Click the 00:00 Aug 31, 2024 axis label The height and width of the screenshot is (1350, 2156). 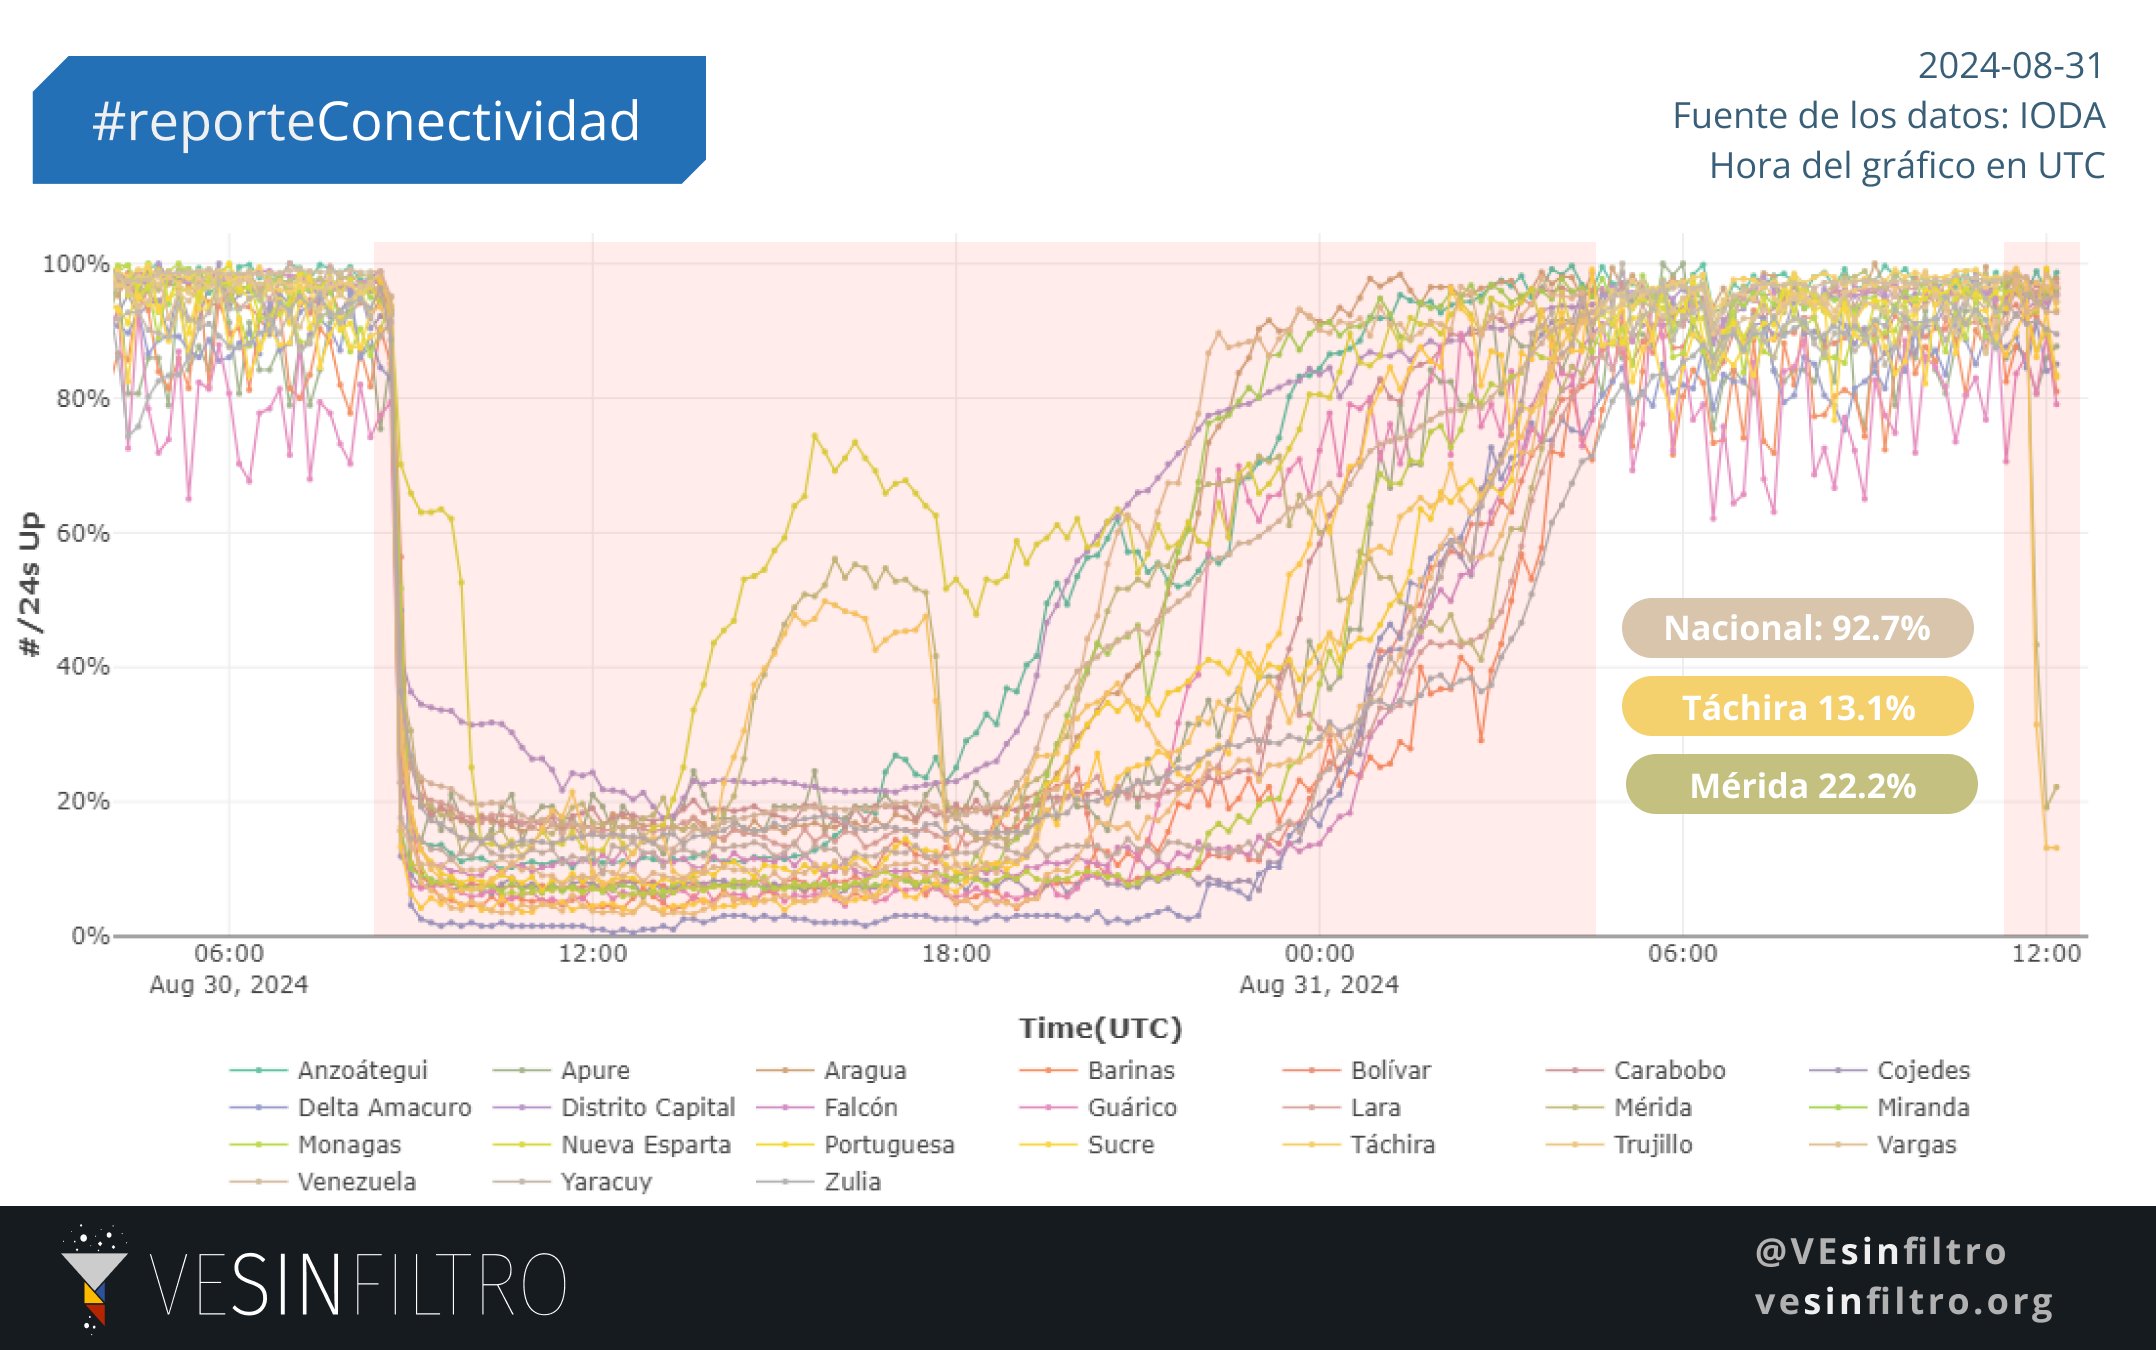pyautogui.click(x=1319, y=968)
